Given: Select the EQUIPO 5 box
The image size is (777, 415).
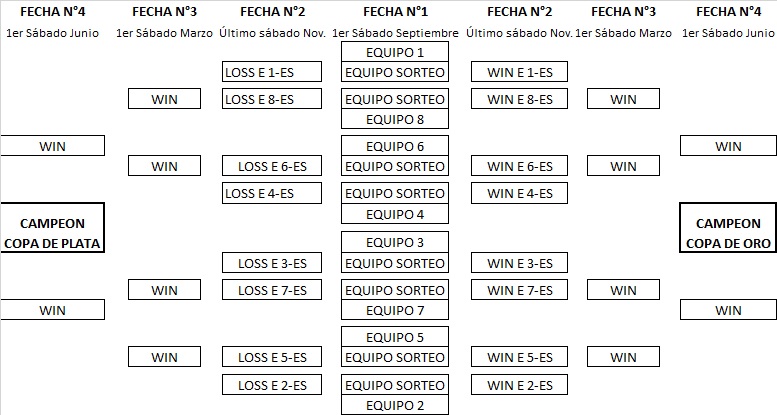Looking at the screenshot, I should tap(395, 337).
